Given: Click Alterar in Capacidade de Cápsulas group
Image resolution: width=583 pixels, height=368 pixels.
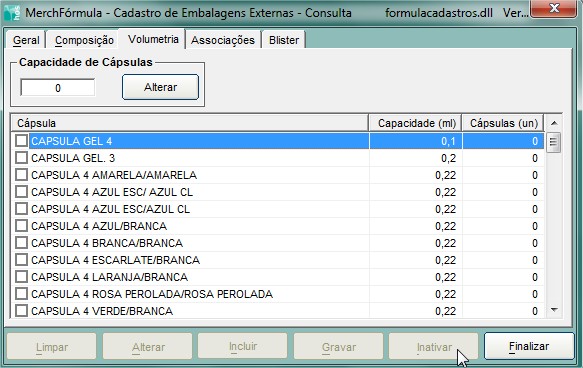Looking at the screenshot, I should pos(160,87).
